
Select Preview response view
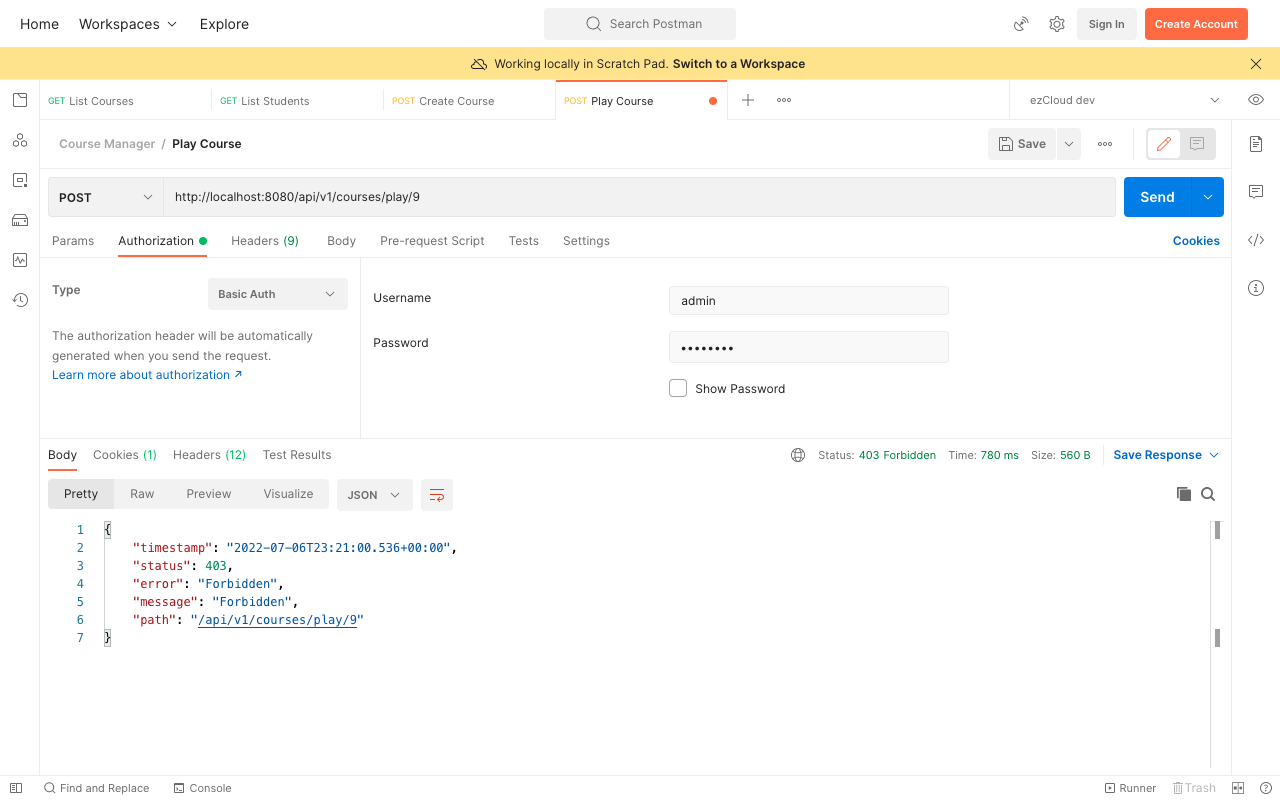click(x=209, y=494)
